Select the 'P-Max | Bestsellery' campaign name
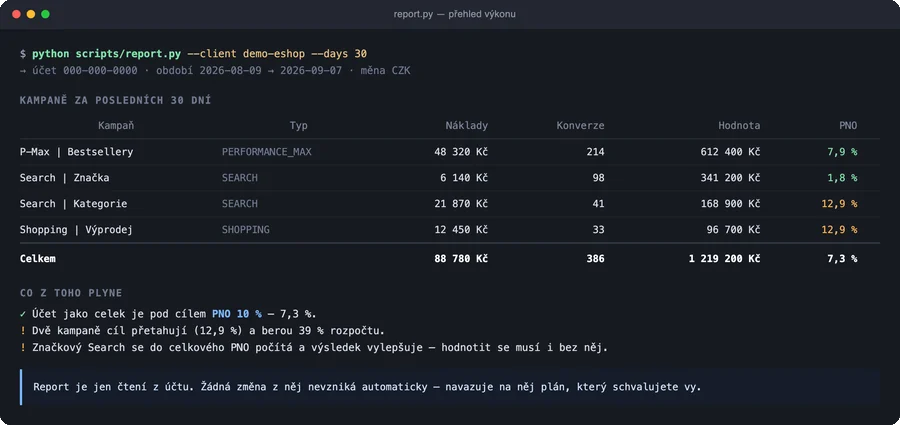Screen dimensions: 900x425 tap(76, 152)
